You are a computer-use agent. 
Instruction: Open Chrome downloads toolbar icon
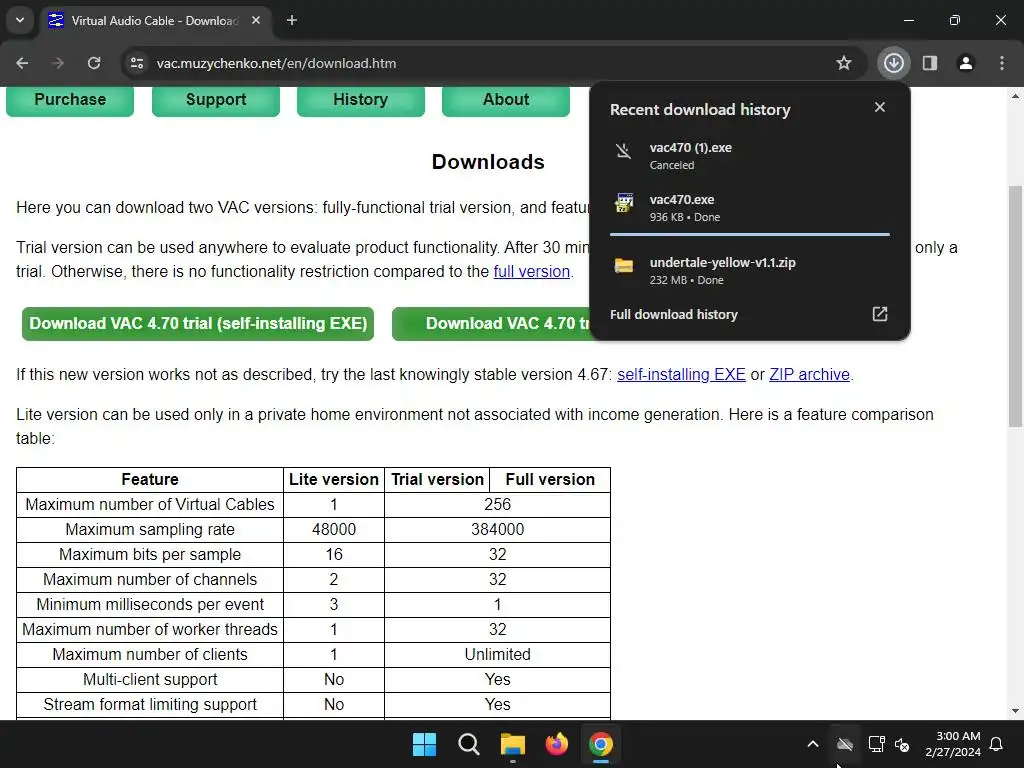click(893, 63)
